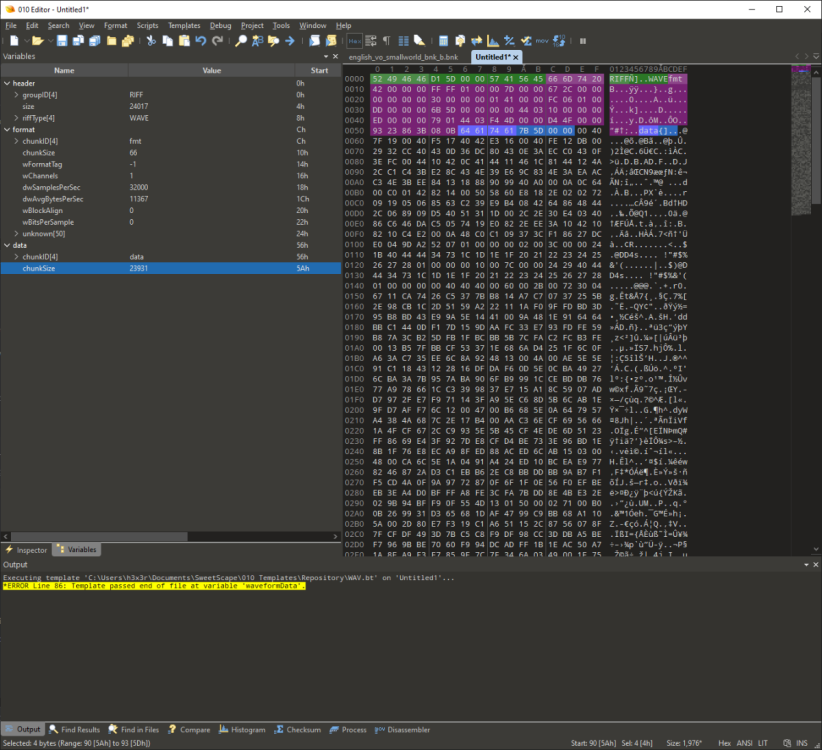Open the Templates menu
Screen dimensions: 822x750
tap(183, 25)
